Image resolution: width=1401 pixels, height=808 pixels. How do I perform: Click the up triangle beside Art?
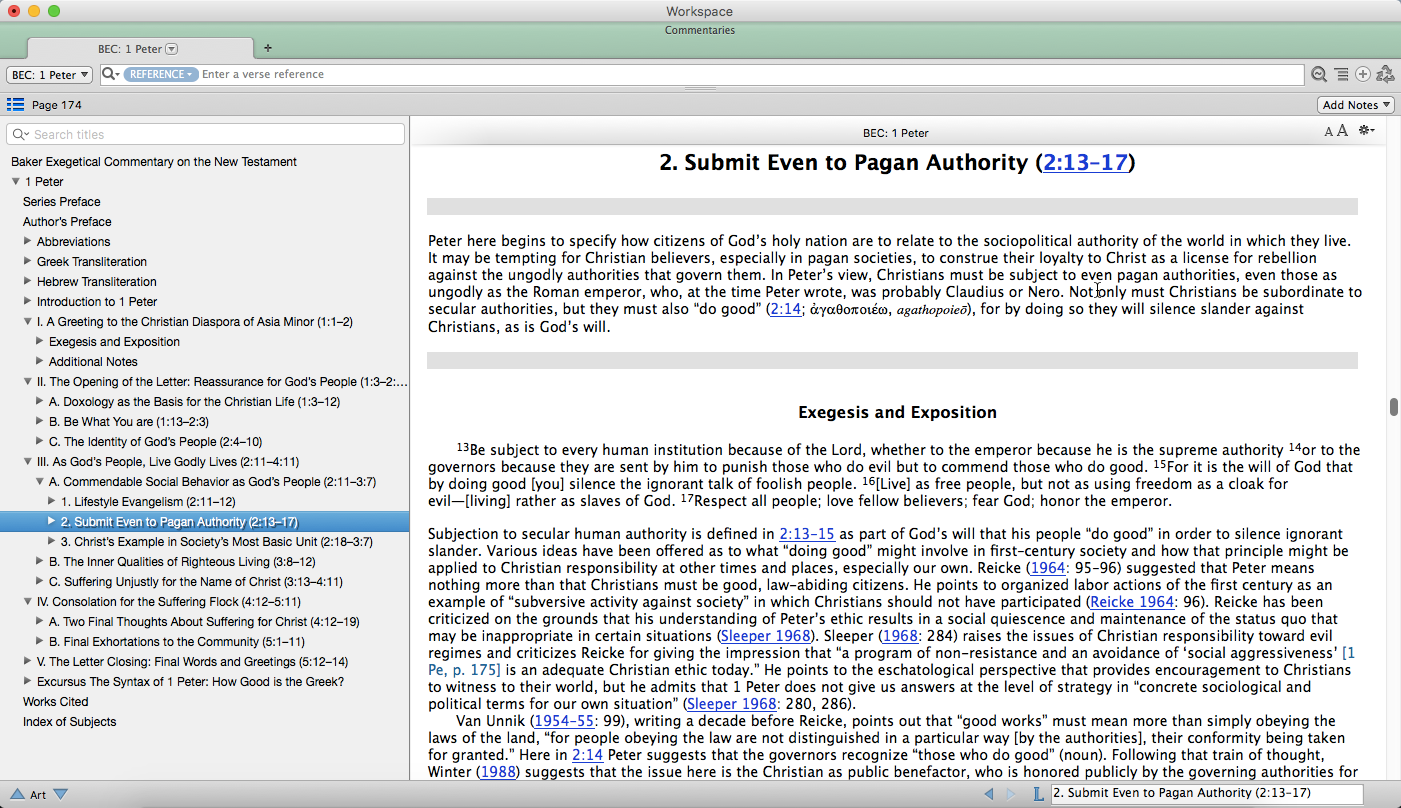pyautogui.click(x=17, y=795)
